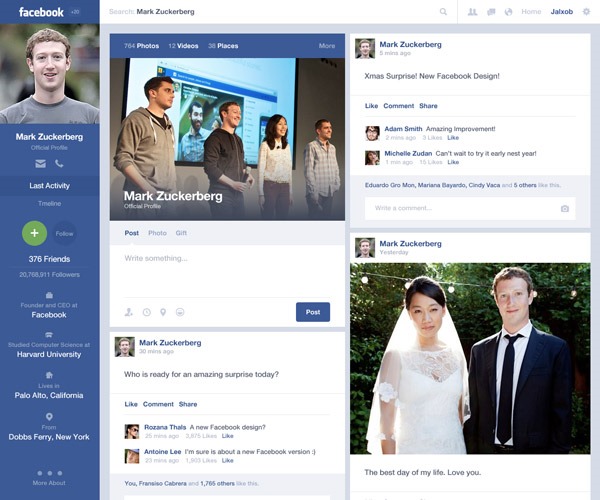Open settings gear in top right
Image resolution: width=600 pixels, height=500 pixels.
tap(586, 12)
